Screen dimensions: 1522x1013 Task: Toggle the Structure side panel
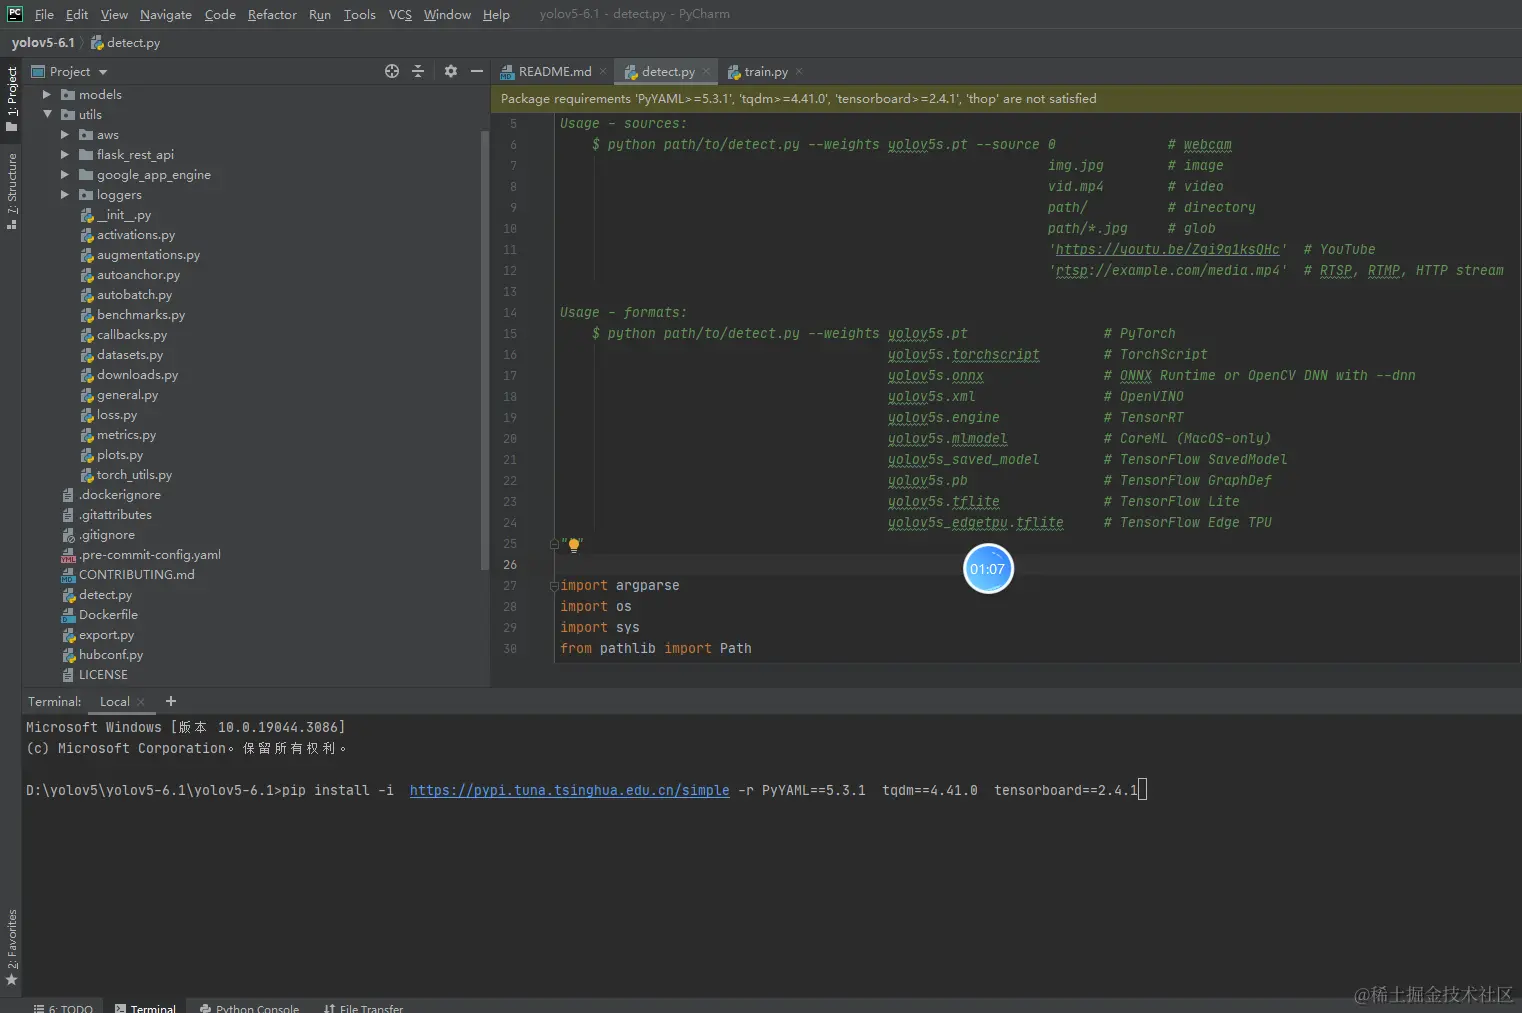(x=12, y=190)
